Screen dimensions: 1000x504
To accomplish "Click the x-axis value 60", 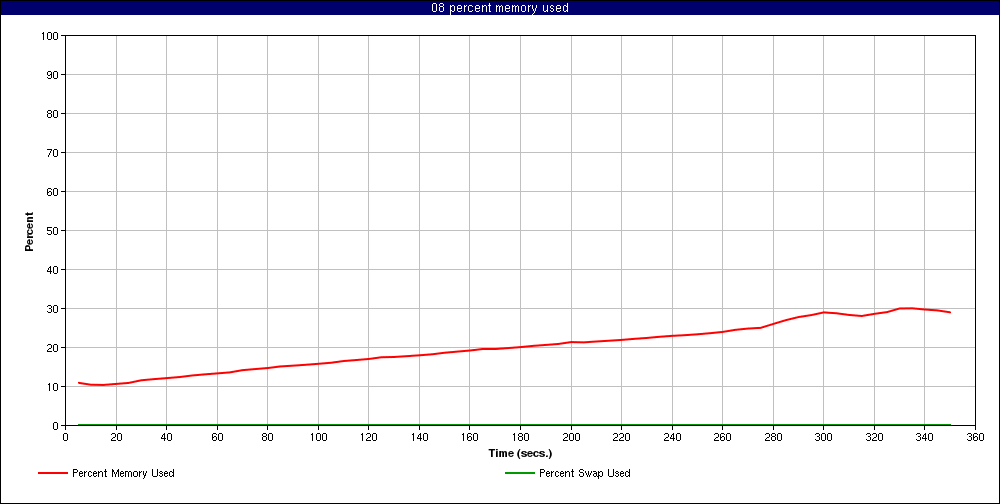I will tap(217, 437).
